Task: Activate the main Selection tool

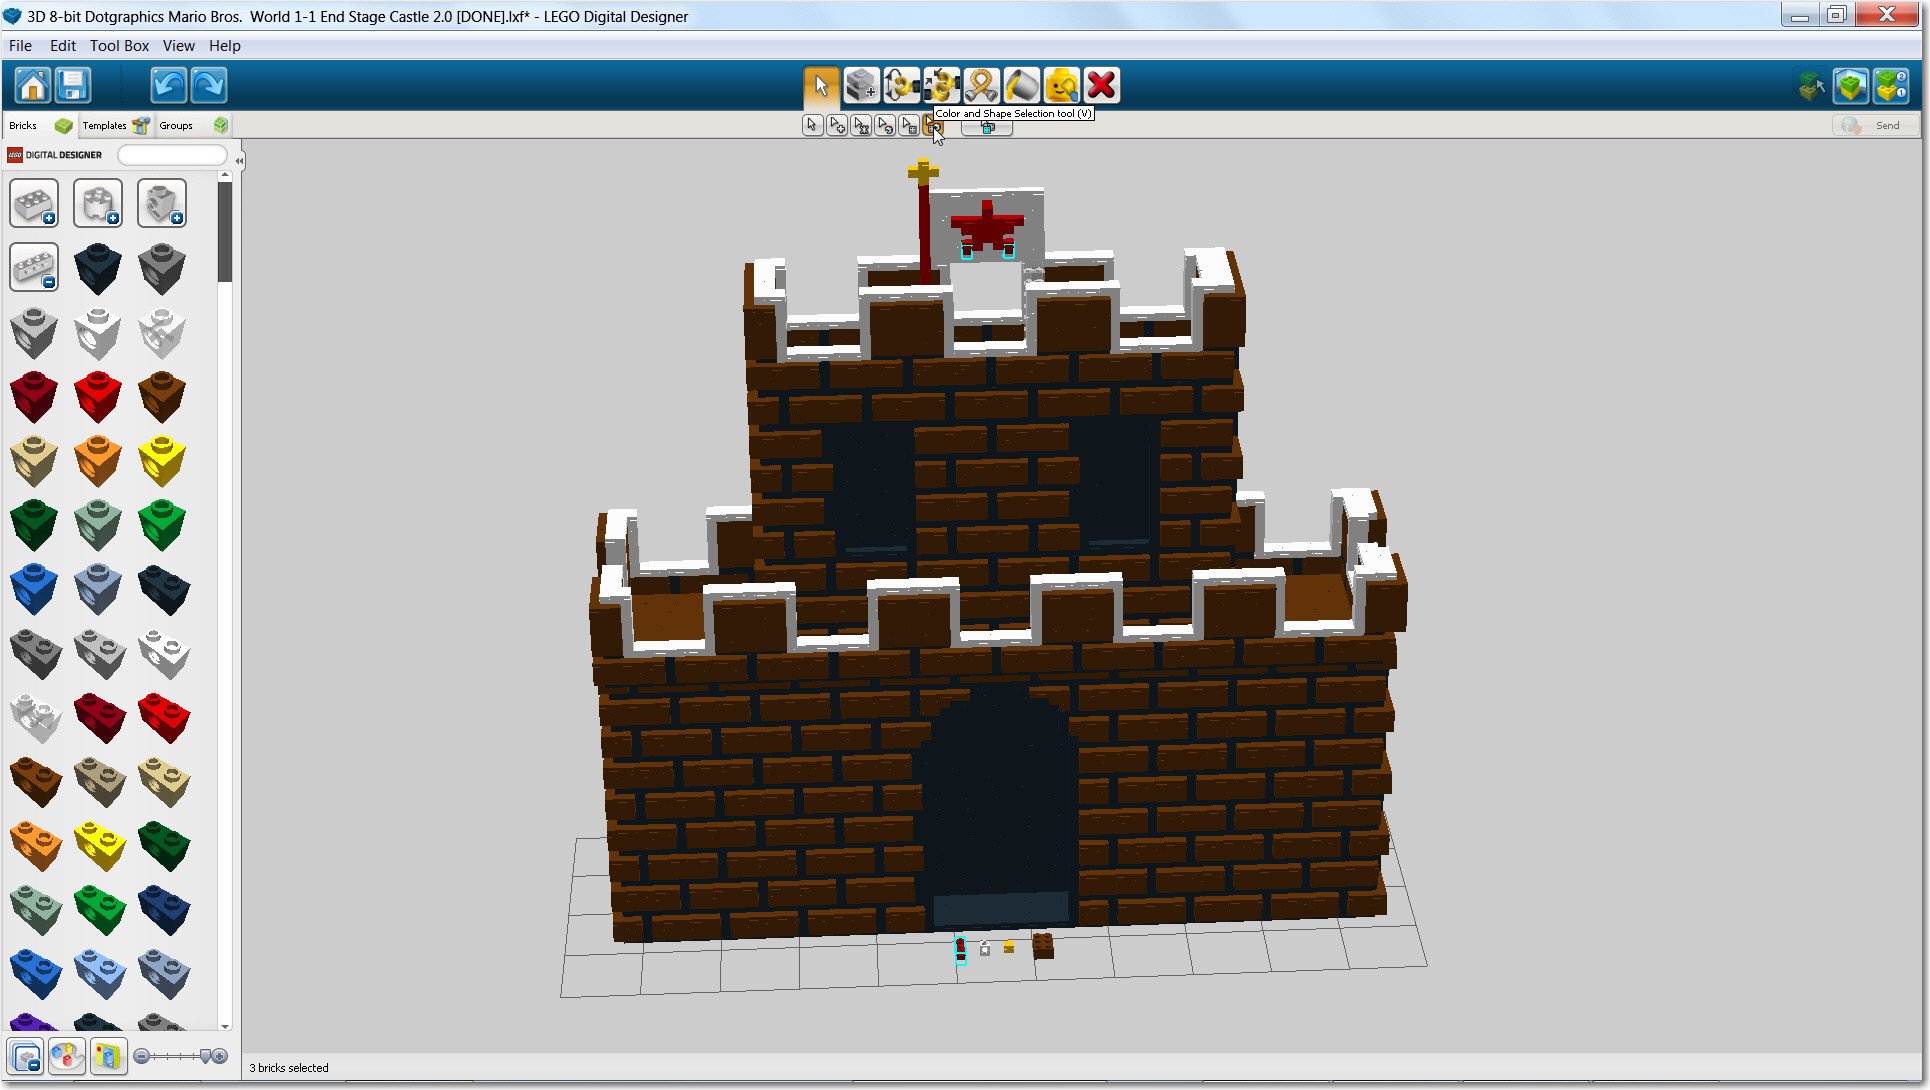Action: pos(821,86)
